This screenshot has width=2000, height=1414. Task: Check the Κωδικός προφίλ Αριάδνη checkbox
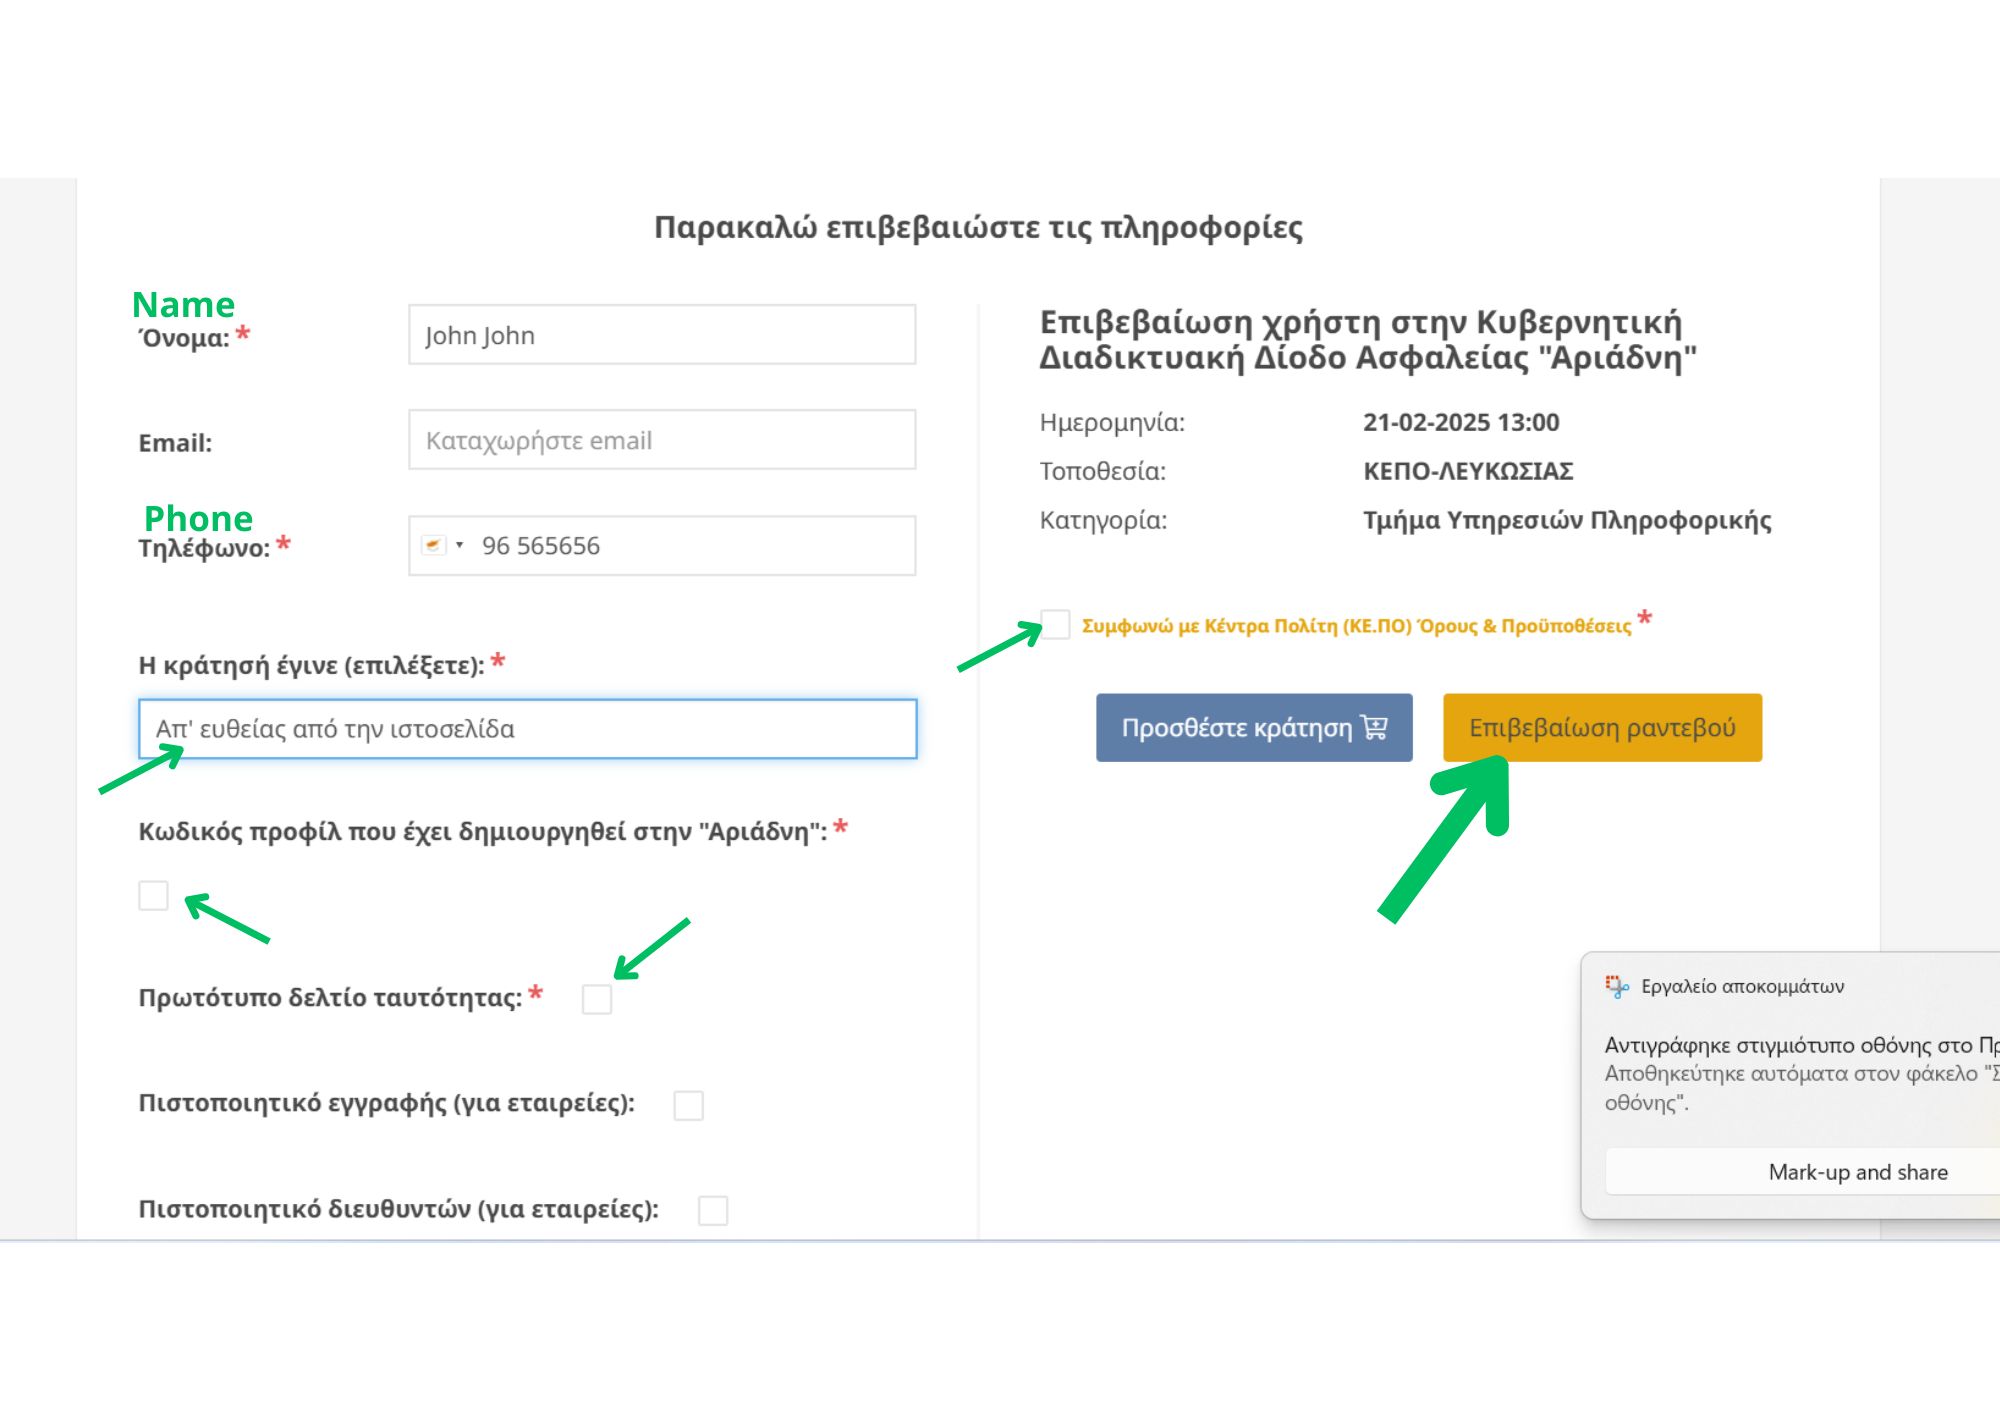(153, 897)
